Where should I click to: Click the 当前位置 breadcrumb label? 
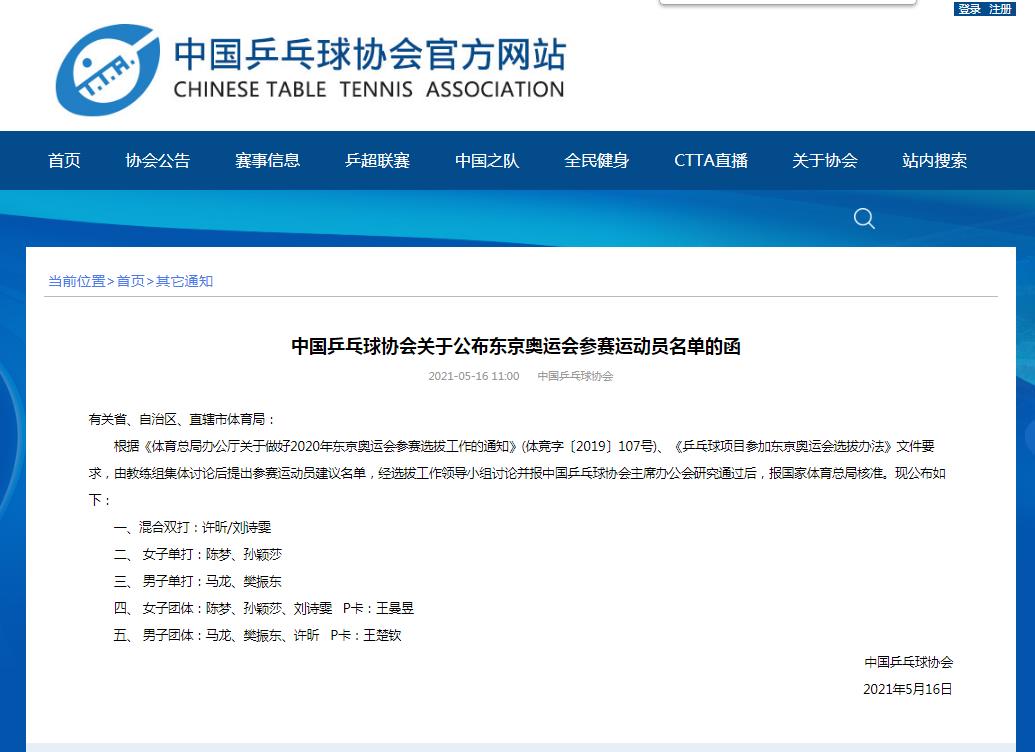[x=77, y=281]
